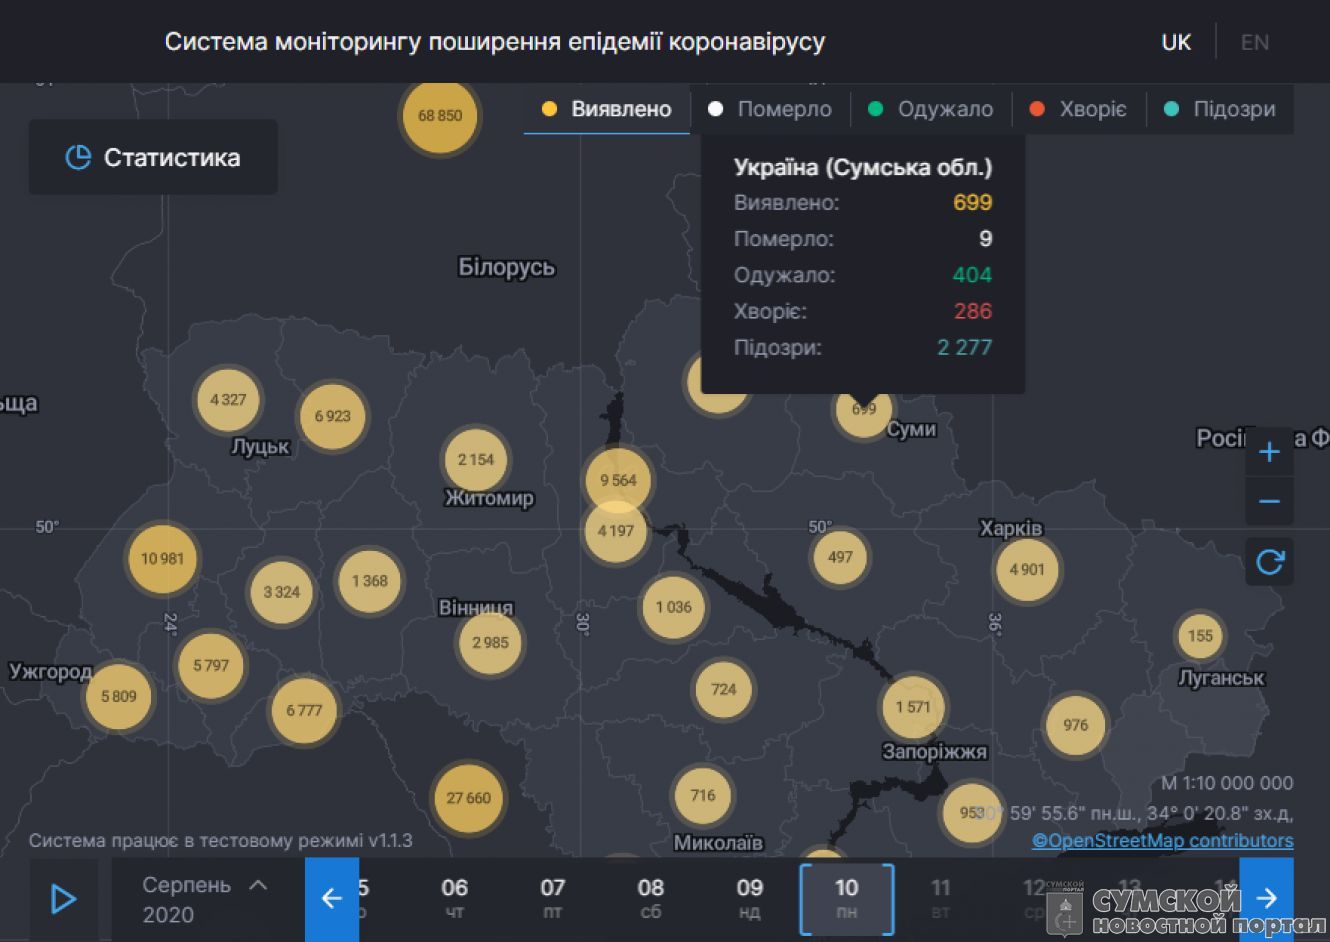Click the 27 660 map cluster bubble
Screen dimensions: 1330x942
tap(468, 798)
